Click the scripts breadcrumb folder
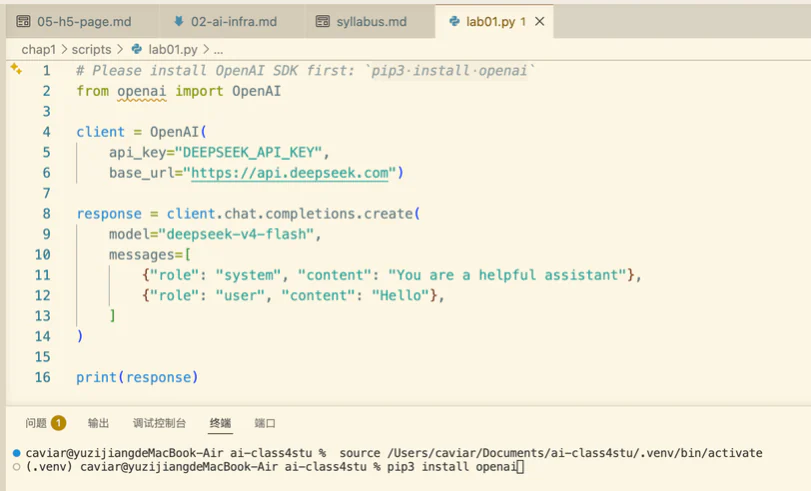Viewport: 811px width, 491px height. point(91,50)
